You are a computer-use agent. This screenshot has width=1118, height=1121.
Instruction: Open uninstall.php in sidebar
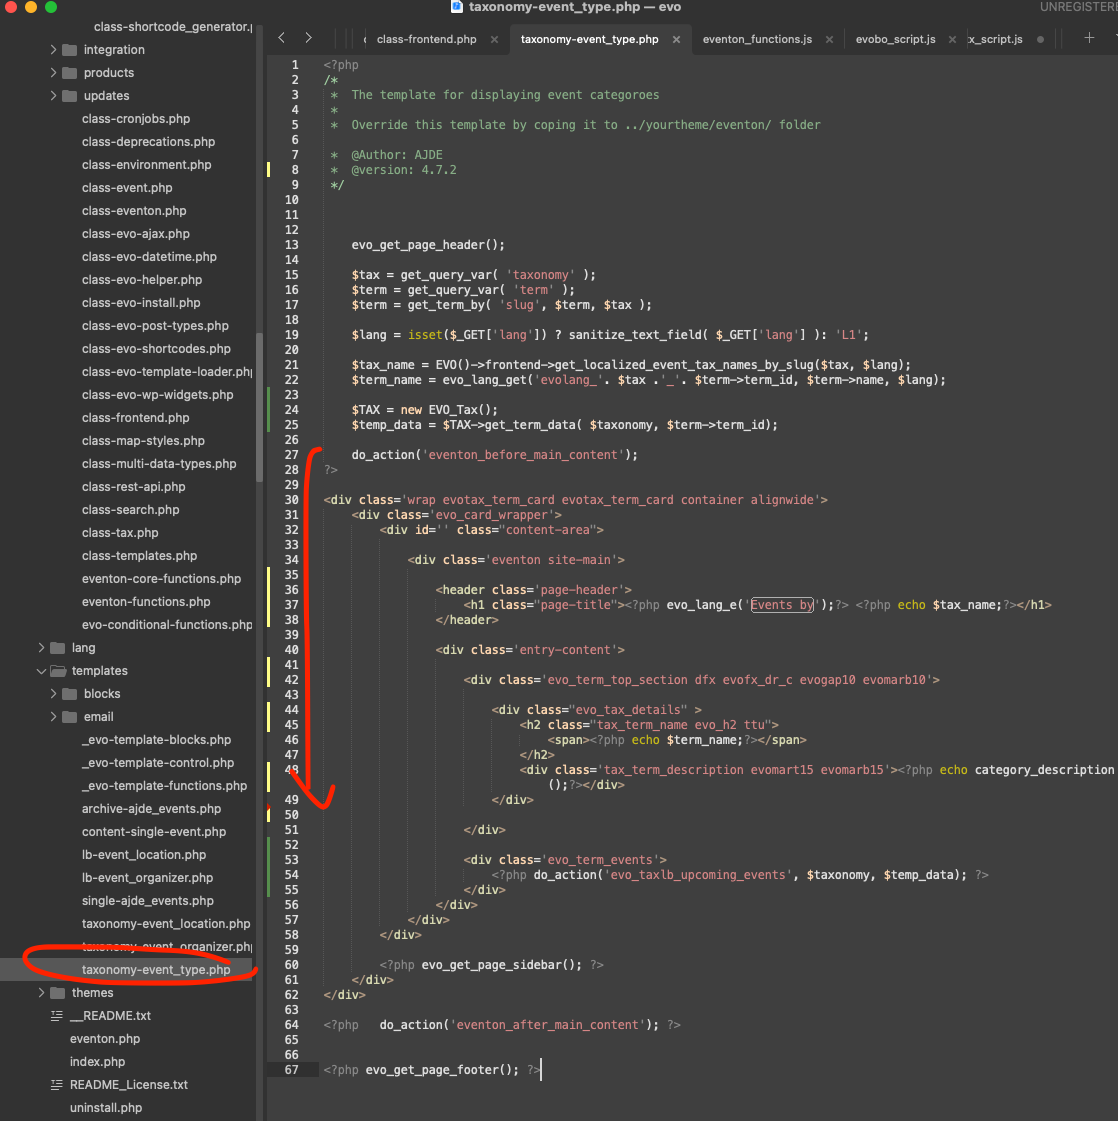coord(106,1107)
